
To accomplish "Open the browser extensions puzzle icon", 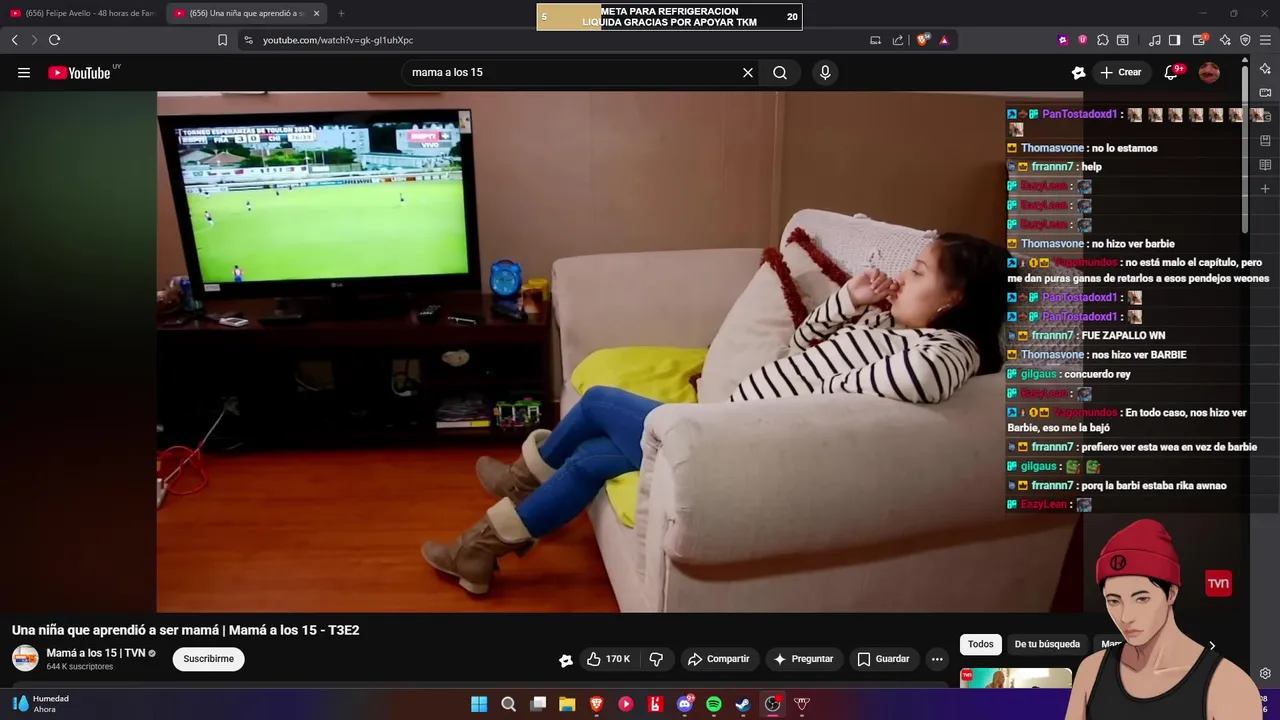I will pyautogui.click(x=1102, y=40).
